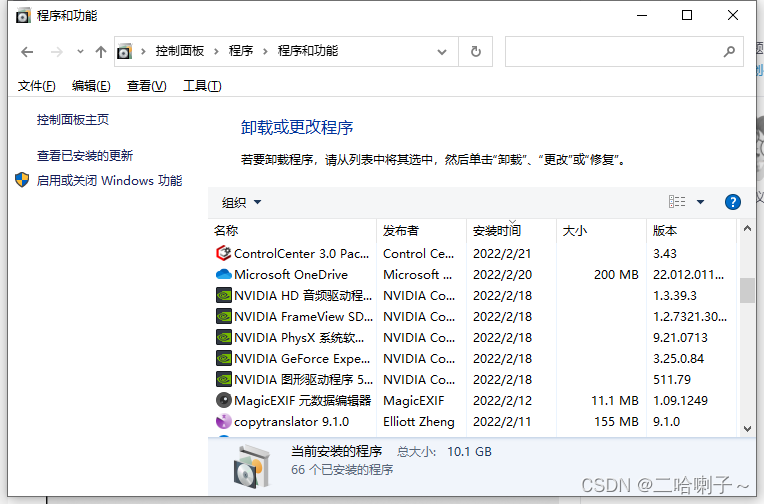The height and width of the screenshot is (504, 764).
Task: Click version cell 511.79
Action: pos(672,379)
